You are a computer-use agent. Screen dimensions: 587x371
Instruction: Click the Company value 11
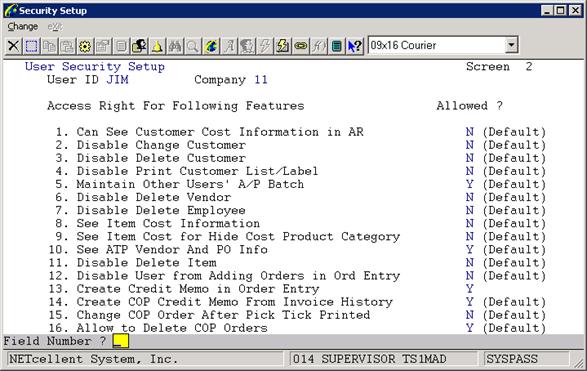[x=261, y=80]
